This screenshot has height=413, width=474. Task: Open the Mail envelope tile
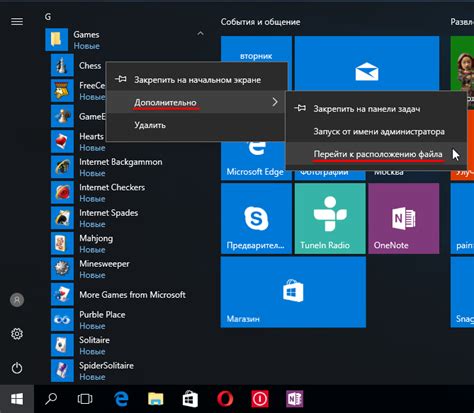(x=367, y=63)
